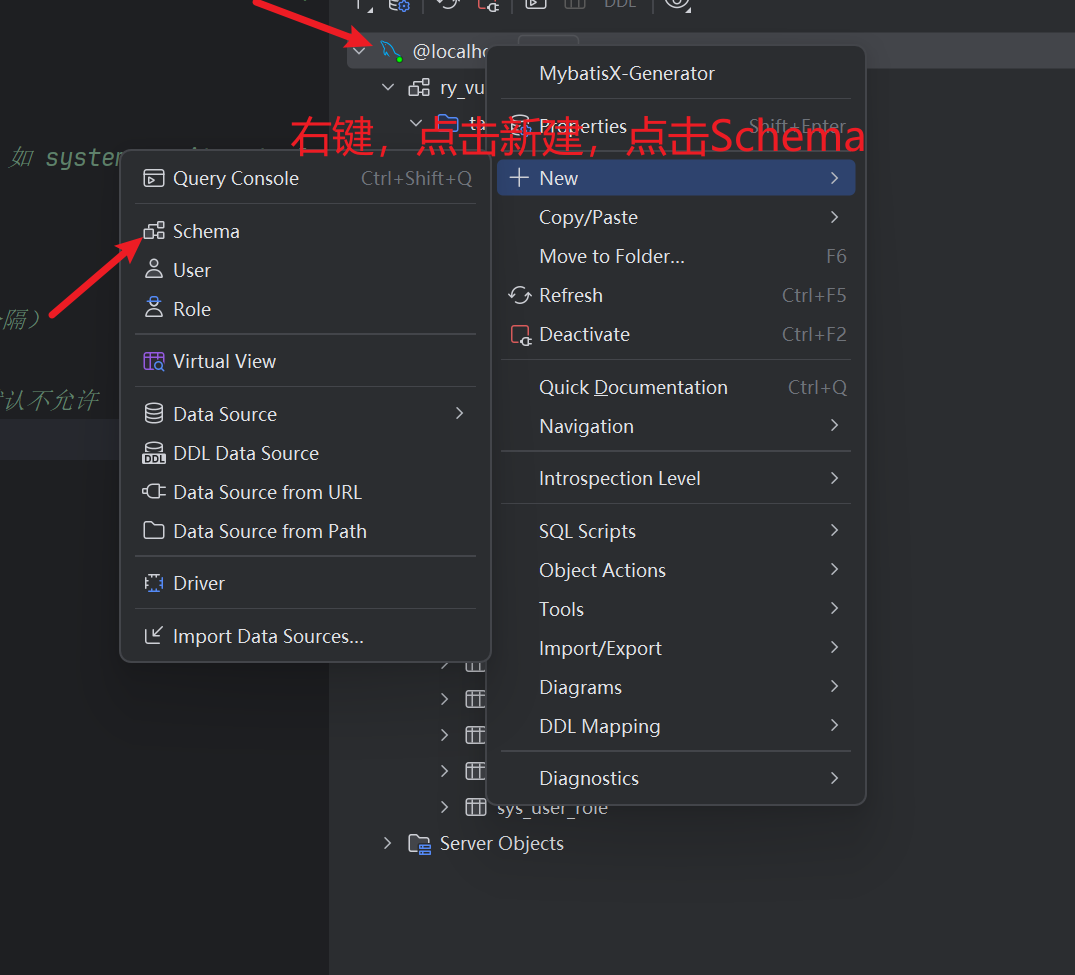Collapse the ry_vu schema node
Image resolution: width=1075 pixels, height=975 pixels.
pyautogui.click(x=388, y=87)
